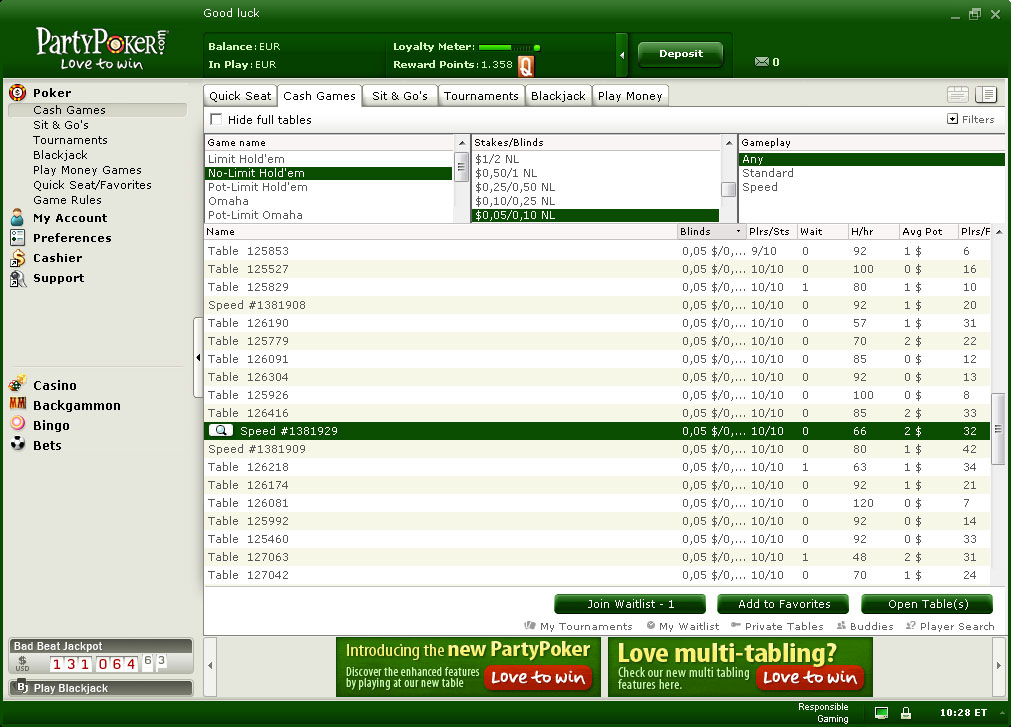This screenshot has width=1011, height=727.
Task: Click the Bets soccer ball icon
Action: [x=17, y=443]
